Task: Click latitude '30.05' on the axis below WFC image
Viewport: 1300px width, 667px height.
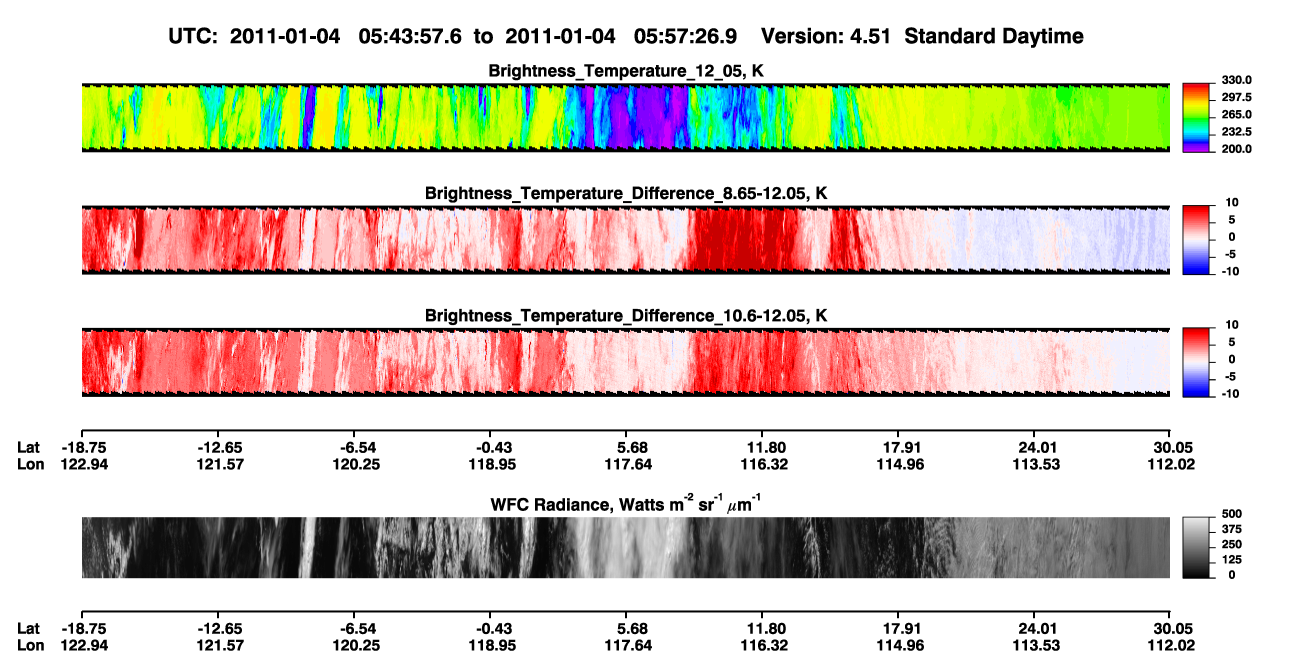Action: coord(1170,628)
